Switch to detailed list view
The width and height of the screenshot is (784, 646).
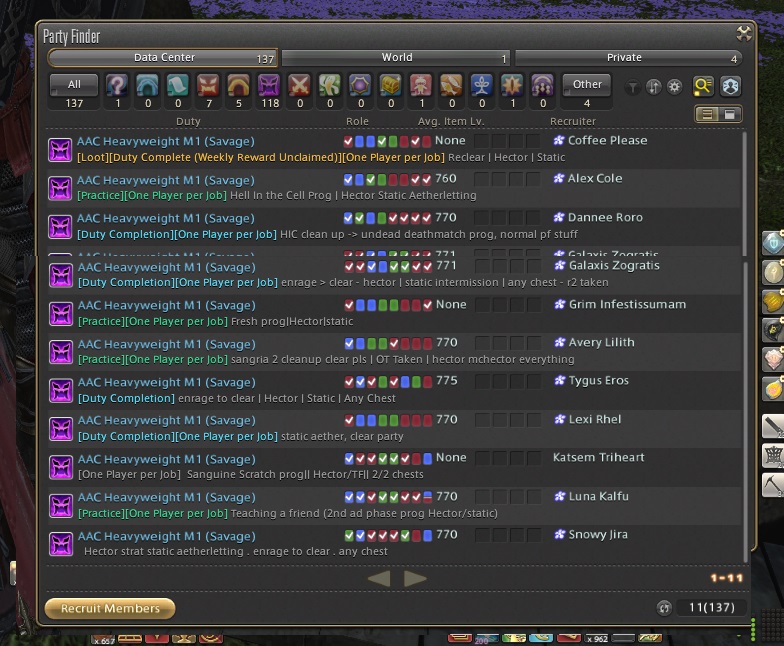[707, 114]
